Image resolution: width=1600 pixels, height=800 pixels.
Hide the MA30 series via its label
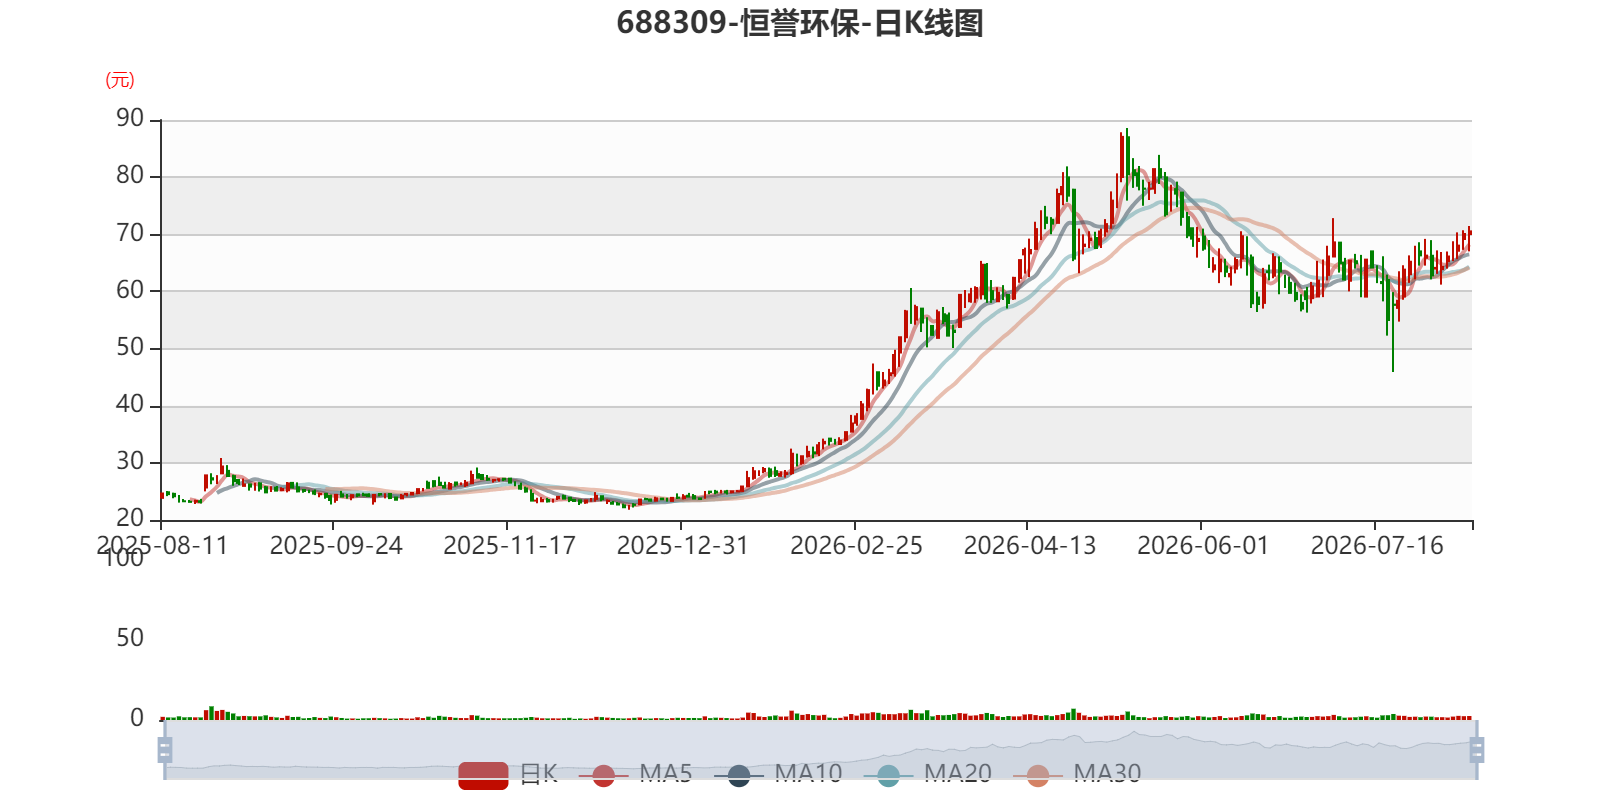click(x=1107, y=774)
